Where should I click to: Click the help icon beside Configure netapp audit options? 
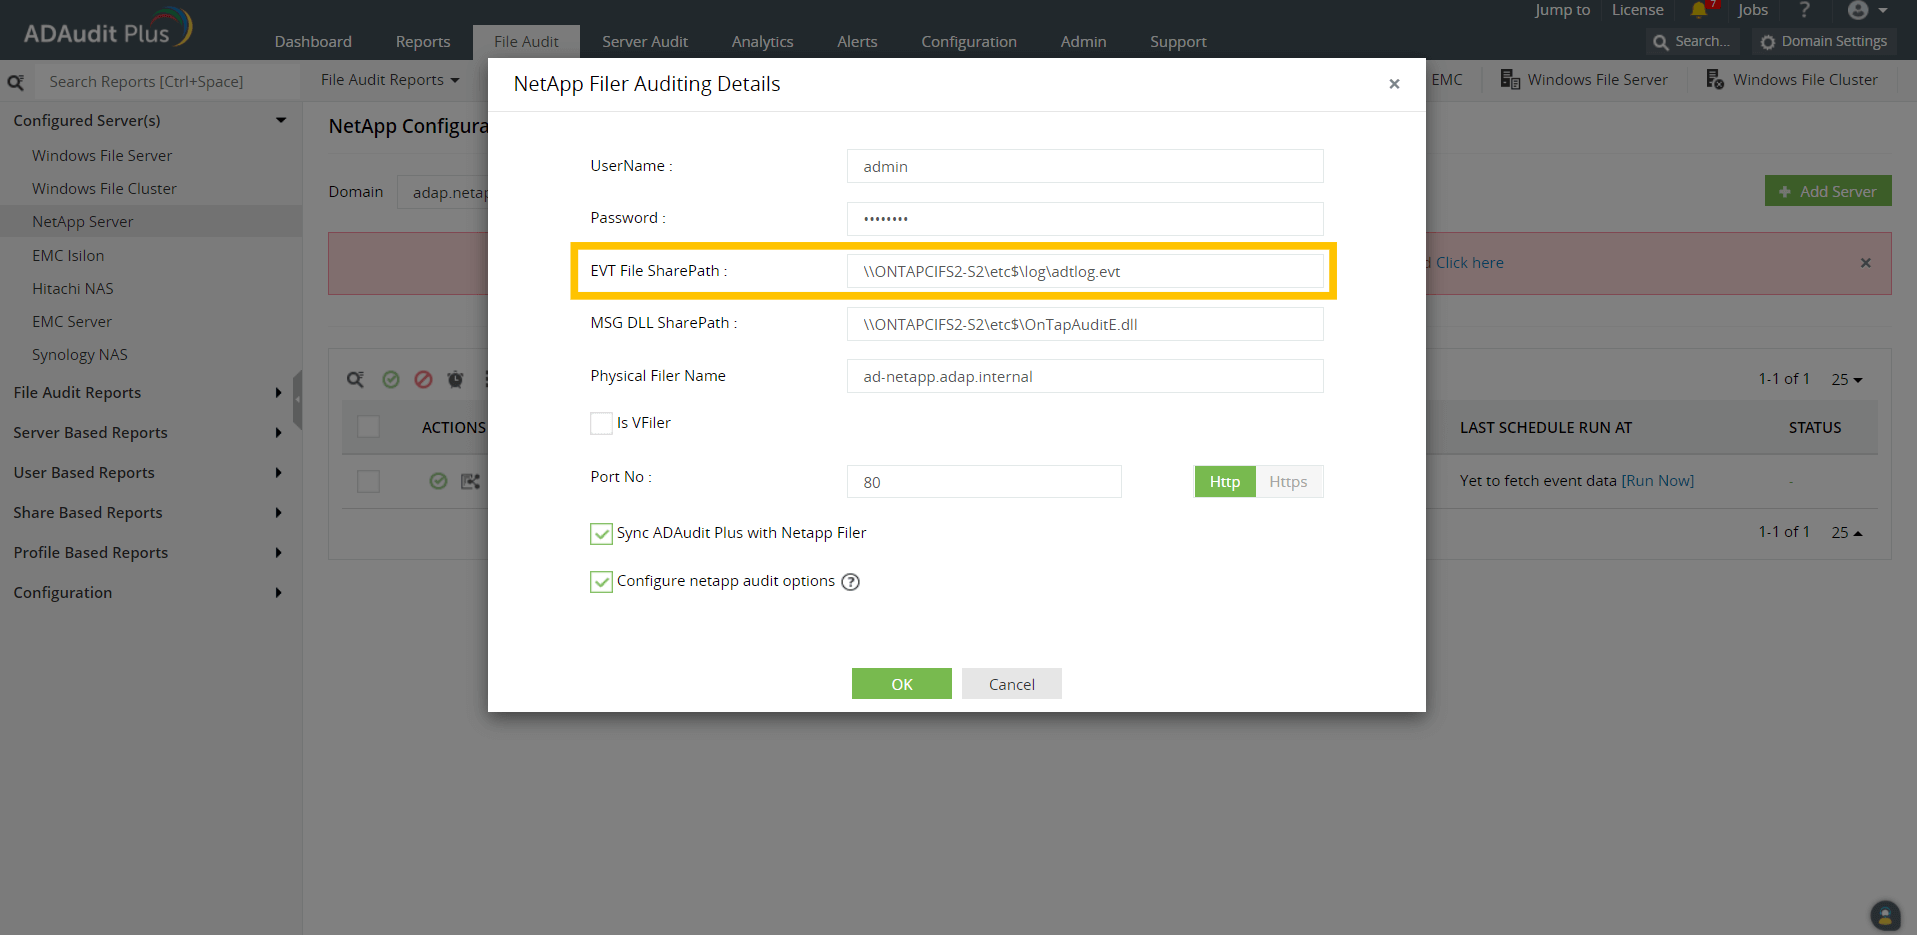click(x=850, y=582)
